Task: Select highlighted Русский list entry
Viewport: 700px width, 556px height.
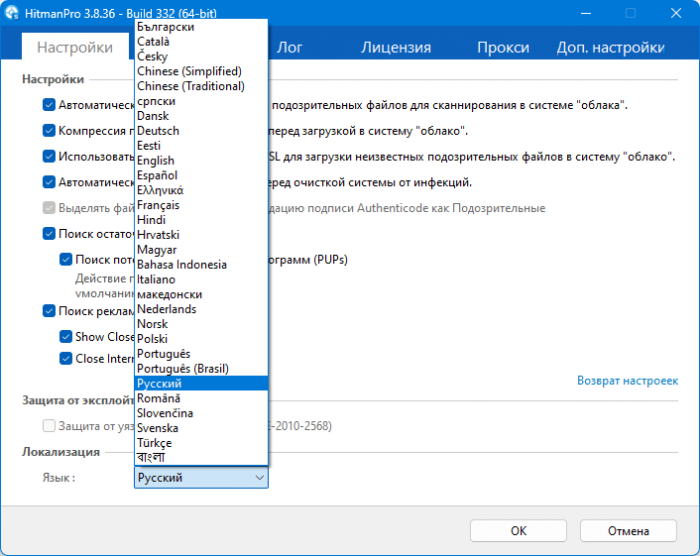Action: pyautogui.click(x=201, y=383)
